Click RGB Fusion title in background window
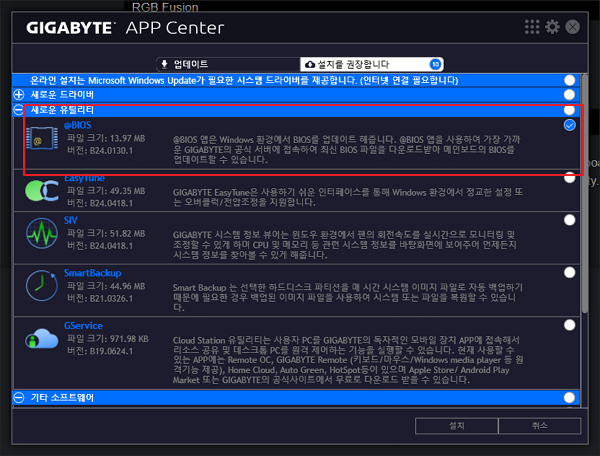Viewport: 600px width, 456px height. (x=165, y=7)
